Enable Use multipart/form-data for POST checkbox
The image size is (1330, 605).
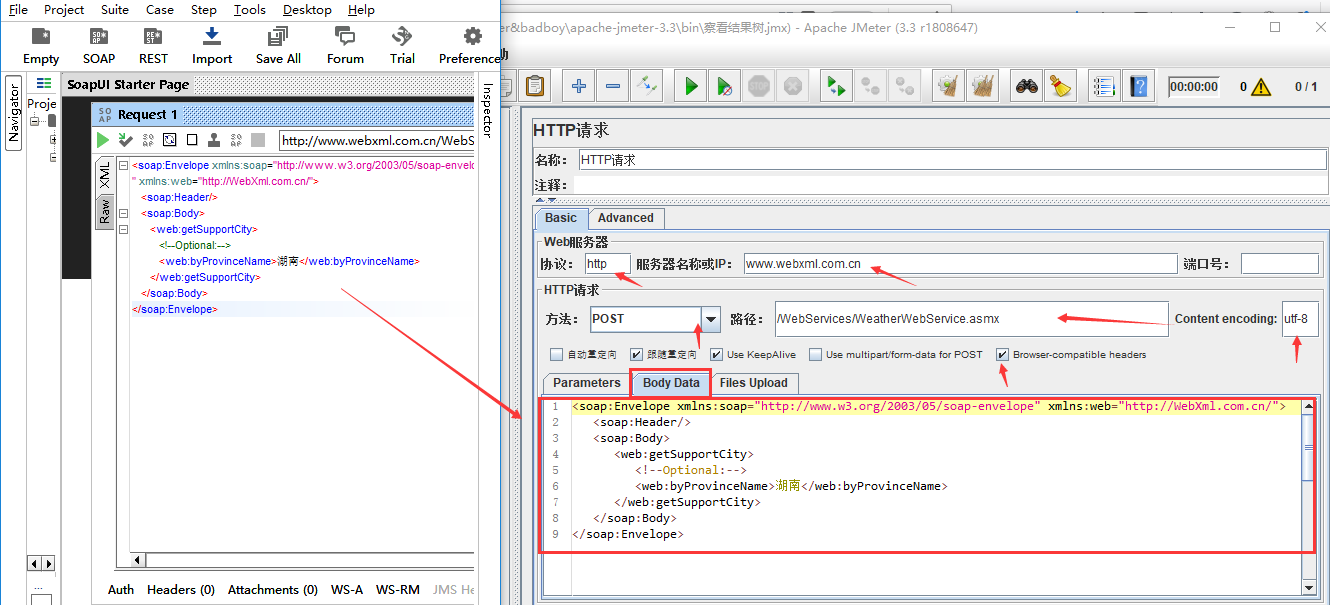point(815,355)
